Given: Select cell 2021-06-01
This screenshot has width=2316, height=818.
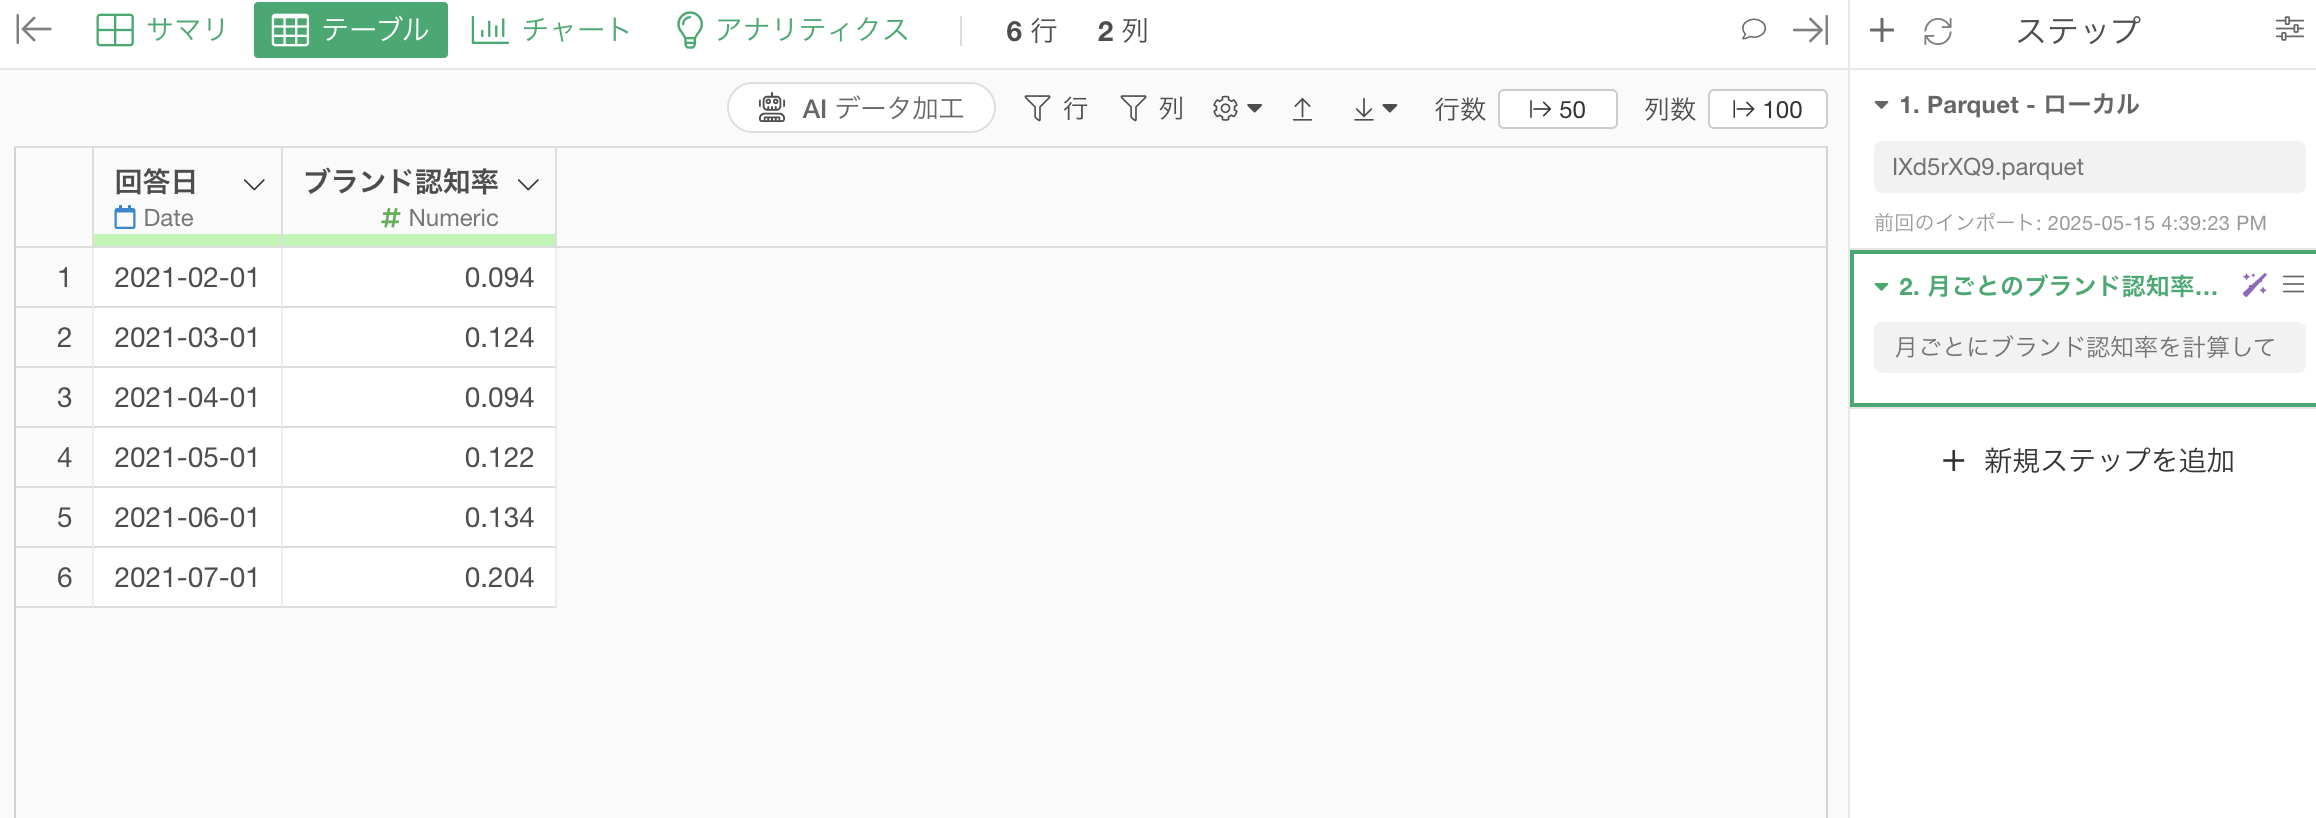Looking at the screenshot, I should click(187, 517).
